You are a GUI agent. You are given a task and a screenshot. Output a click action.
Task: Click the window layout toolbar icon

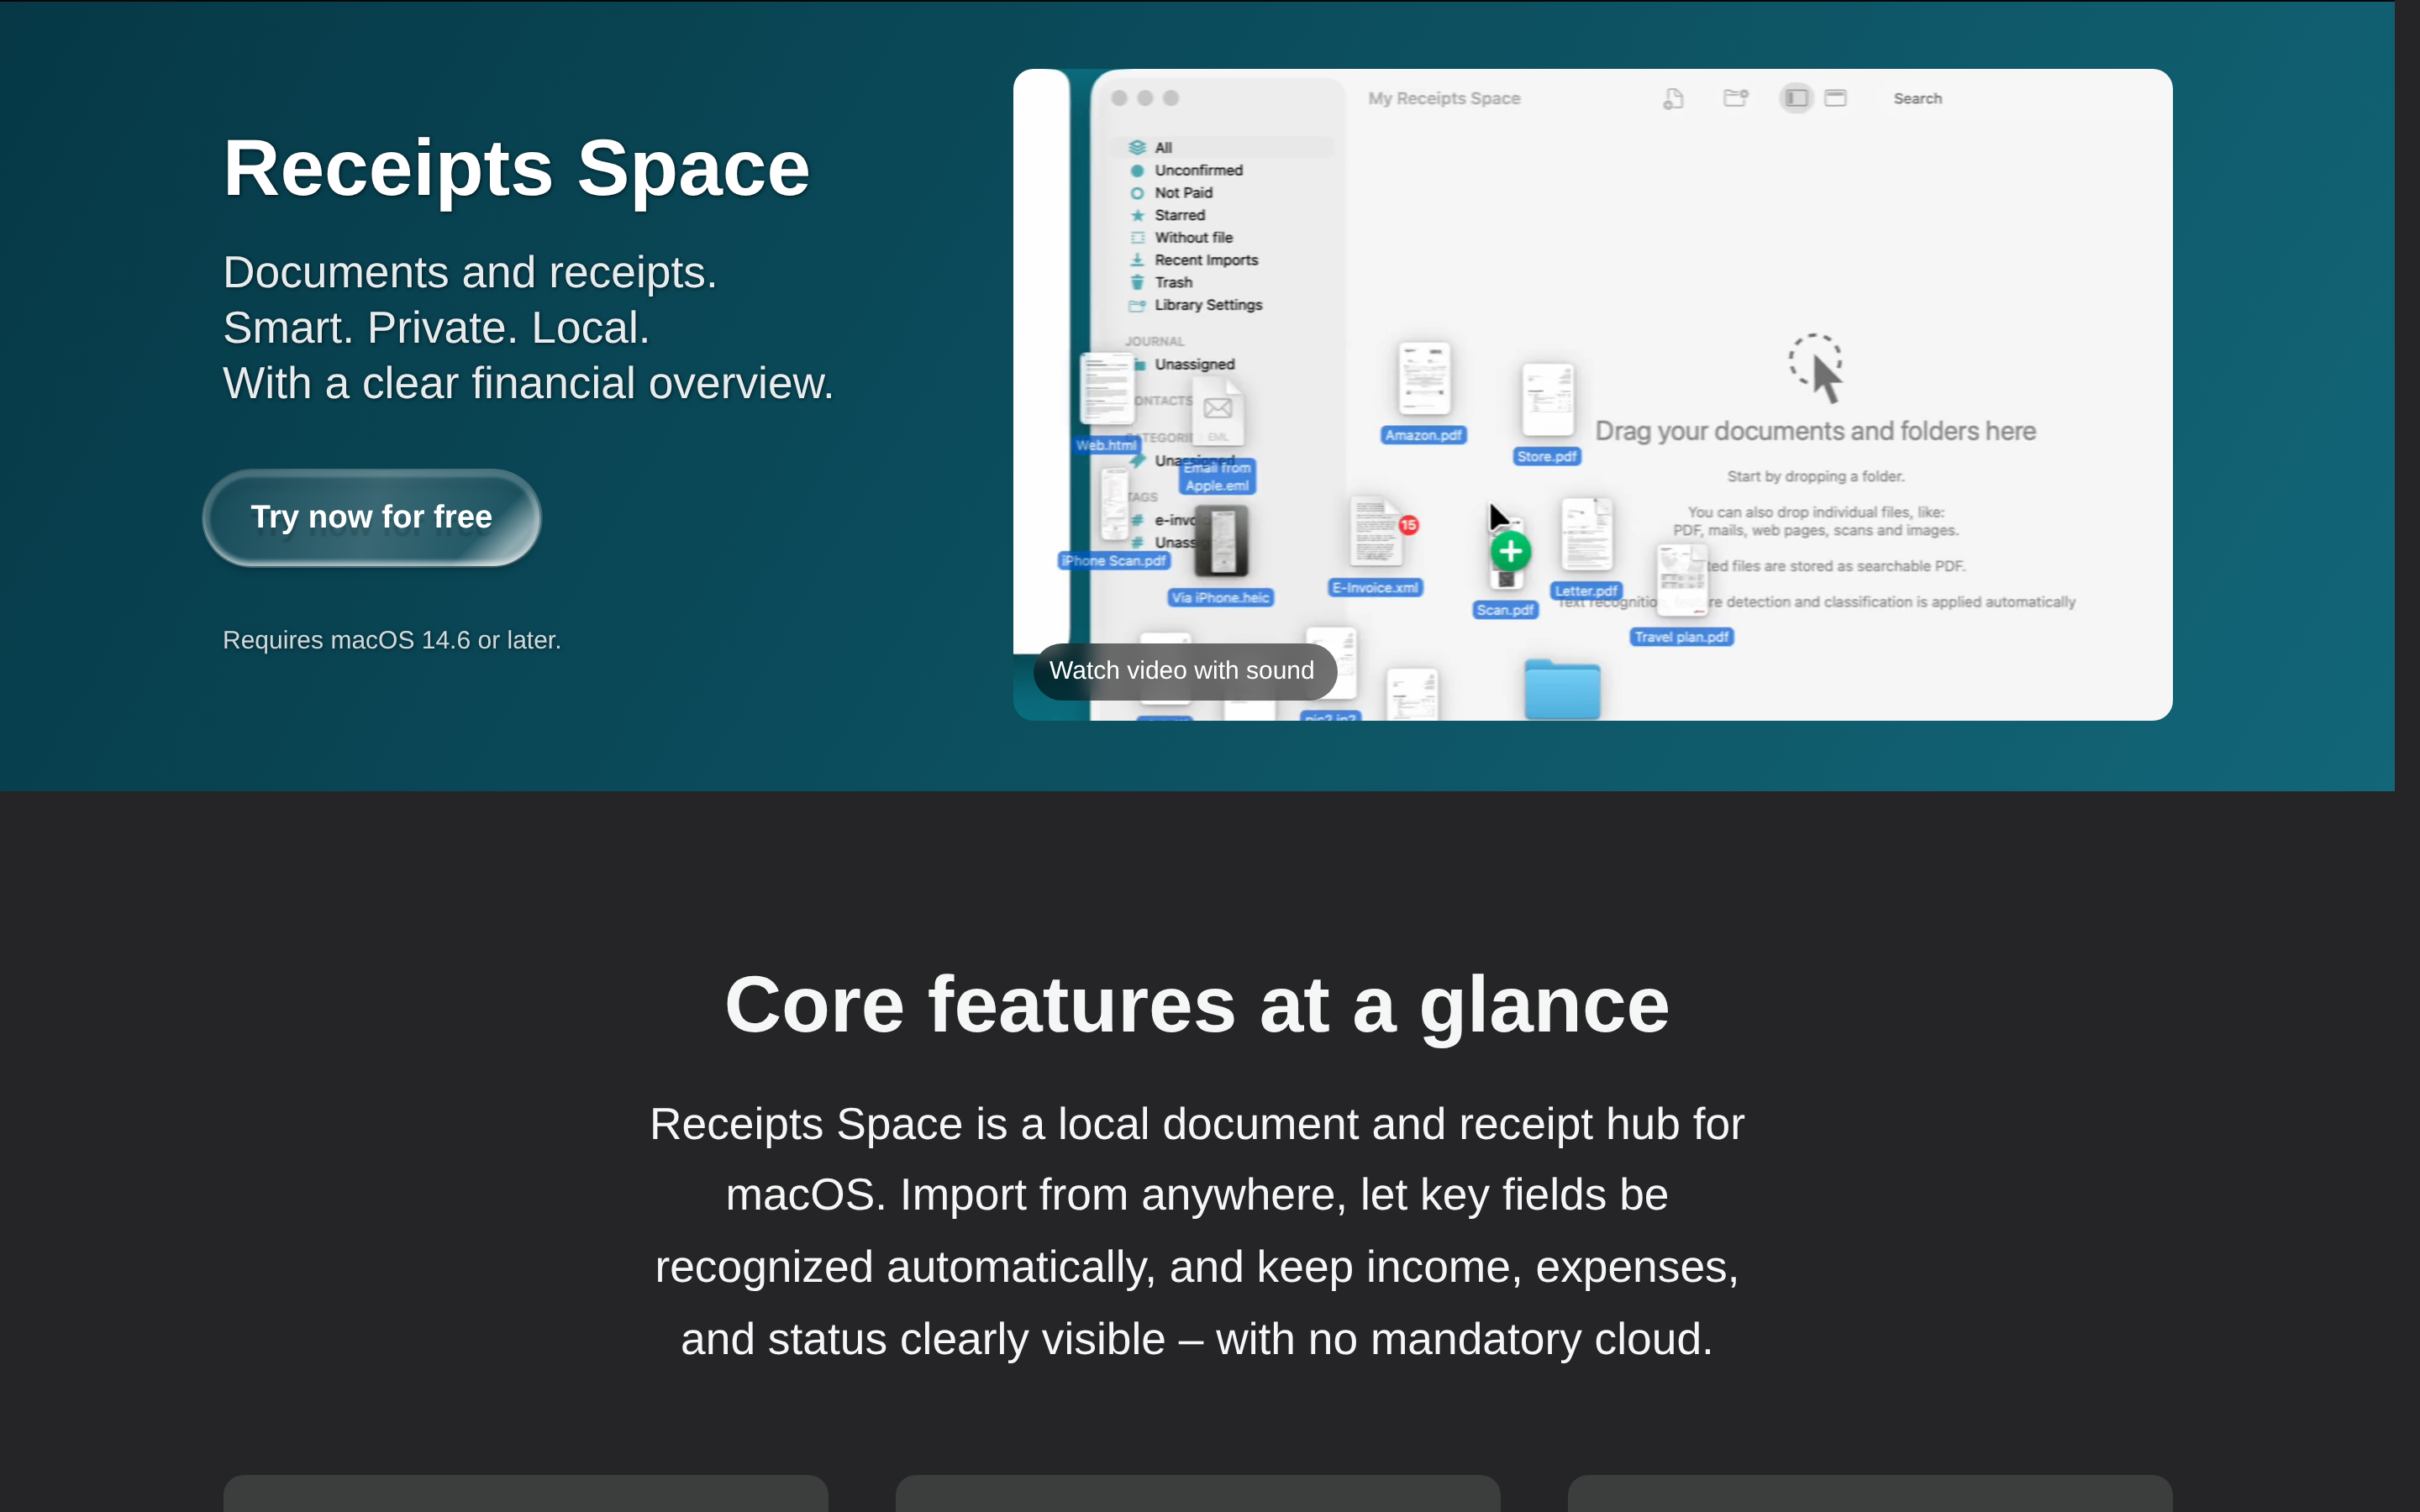pyautogui.click(x=1836, y=98)
